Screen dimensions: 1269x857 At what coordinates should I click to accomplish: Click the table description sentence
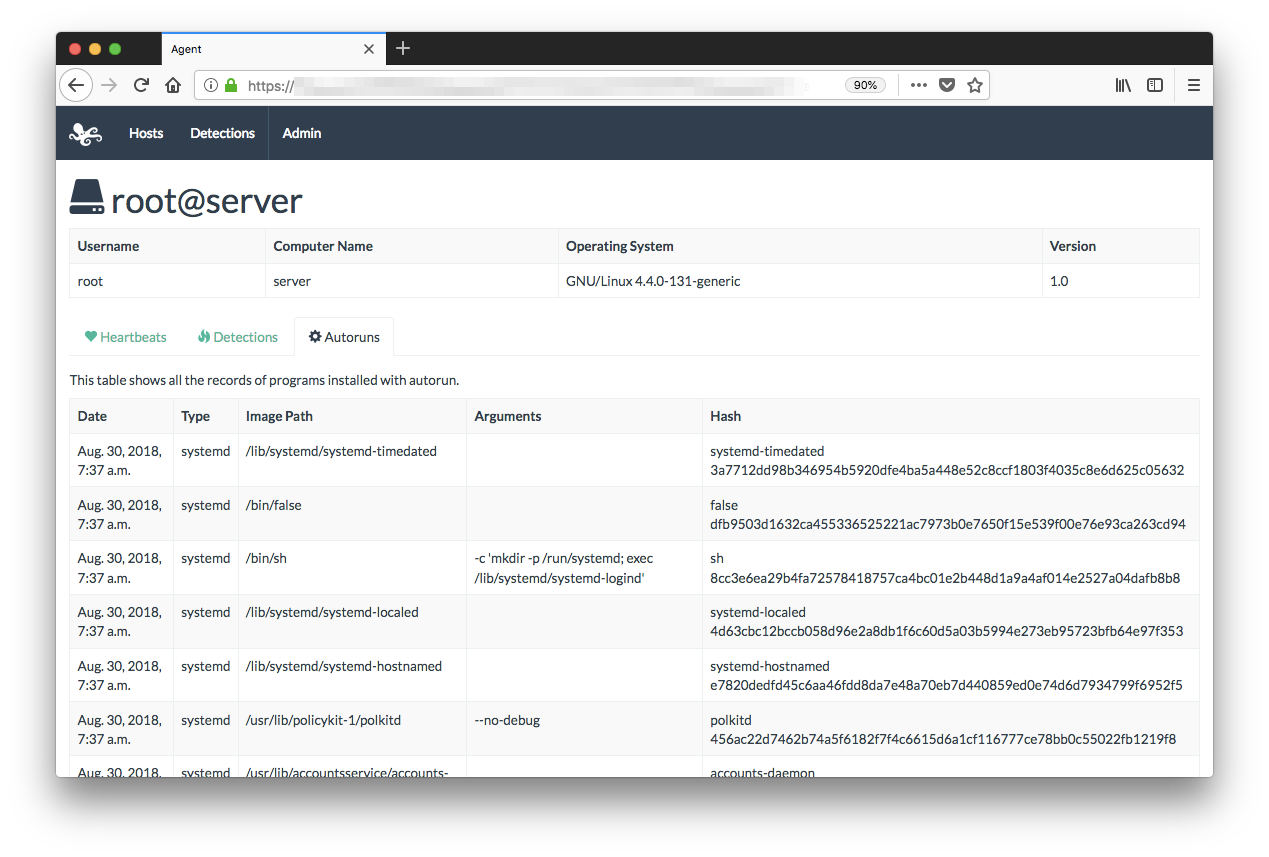264,380
